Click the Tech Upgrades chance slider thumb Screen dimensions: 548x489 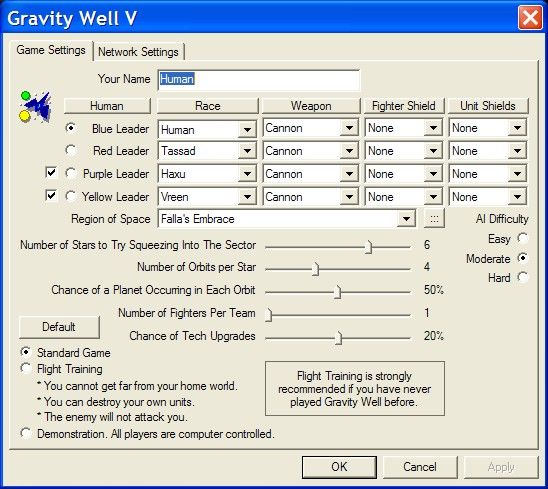tap(338, 338)
